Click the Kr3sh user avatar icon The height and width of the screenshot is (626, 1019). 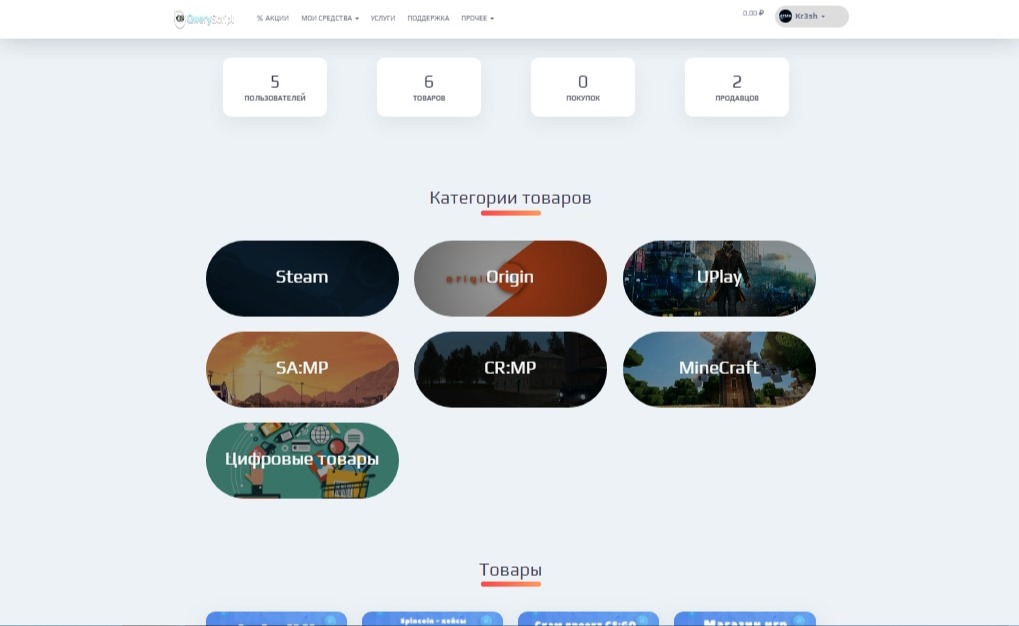coord(785,16)
